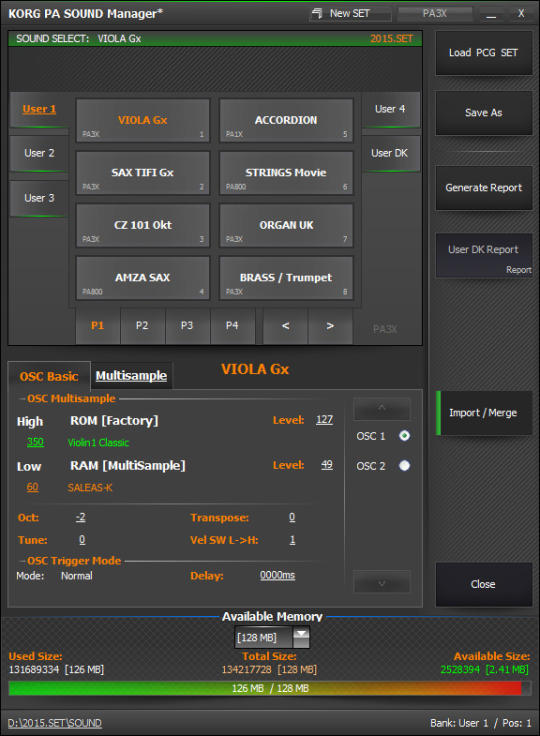Select the BRASS / Trumpet sound slot
Viewport: 540px width, 736px height.
tap(286, 278)
